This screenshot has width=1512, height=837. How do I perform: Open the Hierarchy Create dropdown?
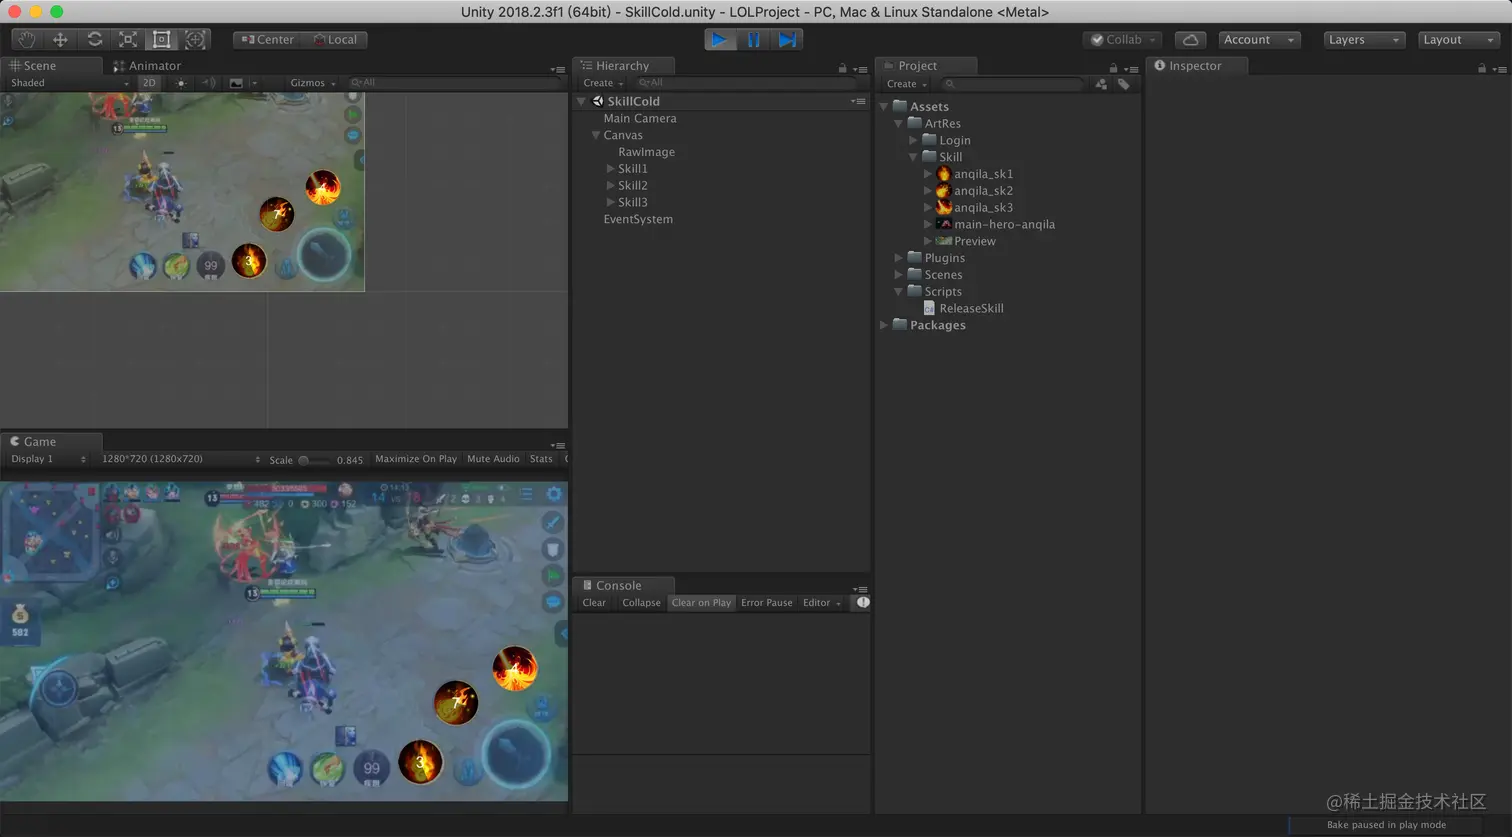pyautogui.click(x=603, y=84)
